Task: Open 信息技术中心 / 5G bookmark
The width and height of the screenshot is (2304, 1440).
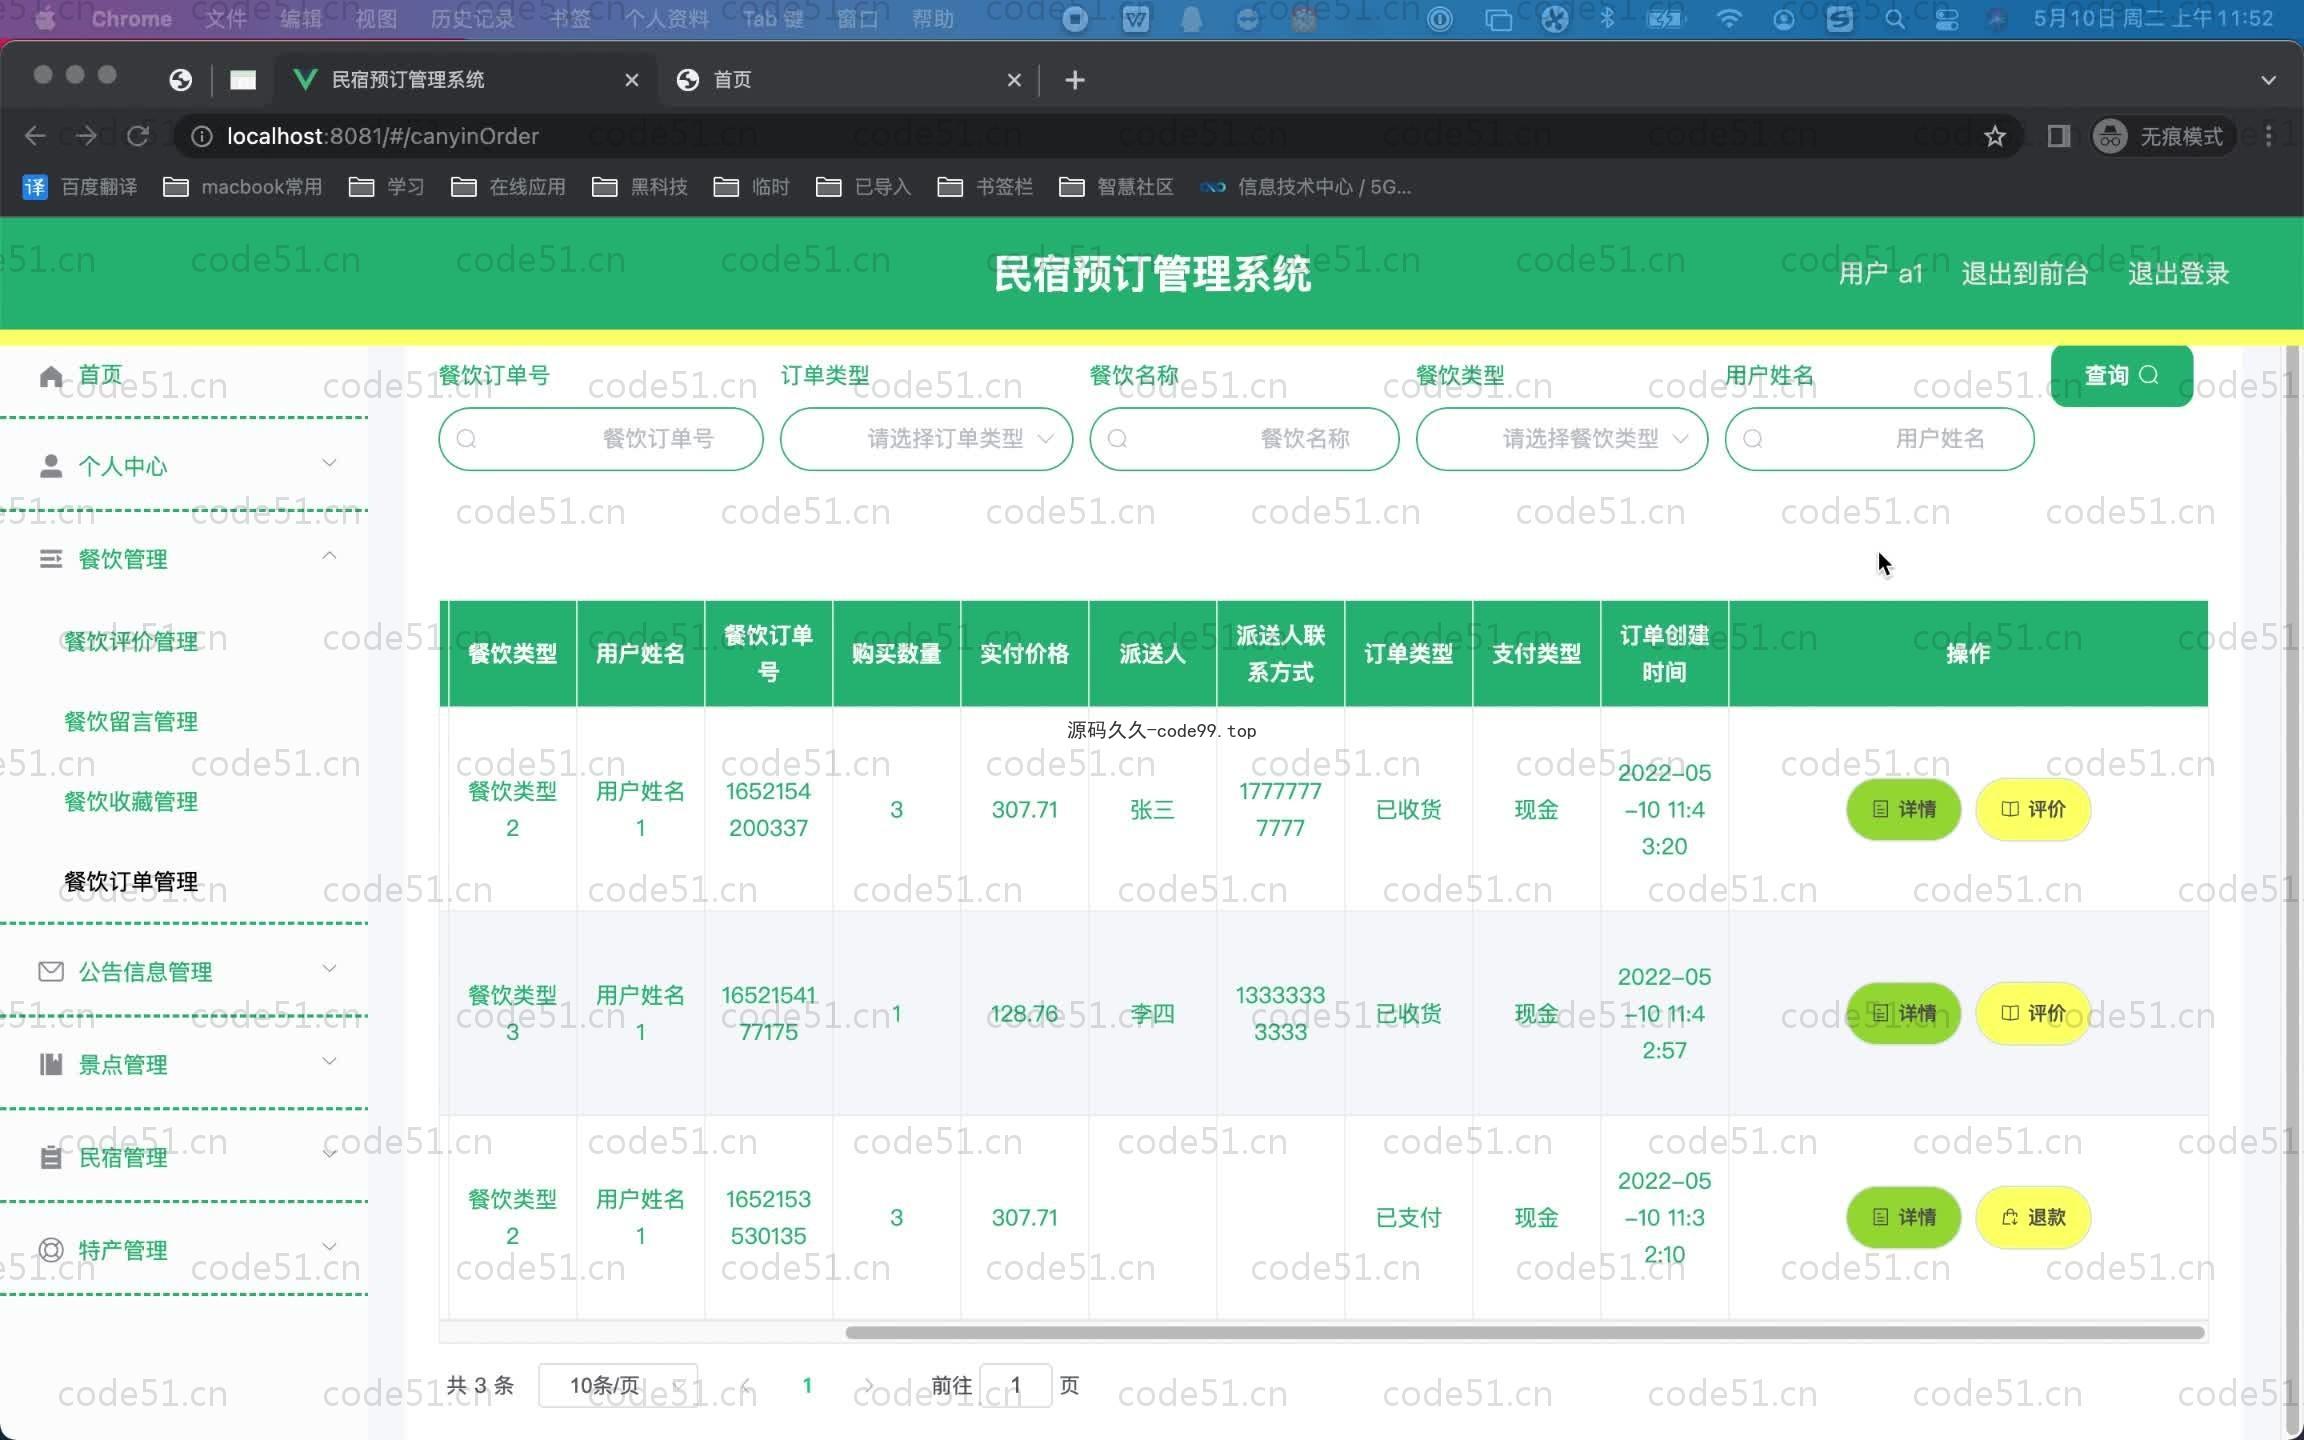Action: click(x=1306, y=187)
